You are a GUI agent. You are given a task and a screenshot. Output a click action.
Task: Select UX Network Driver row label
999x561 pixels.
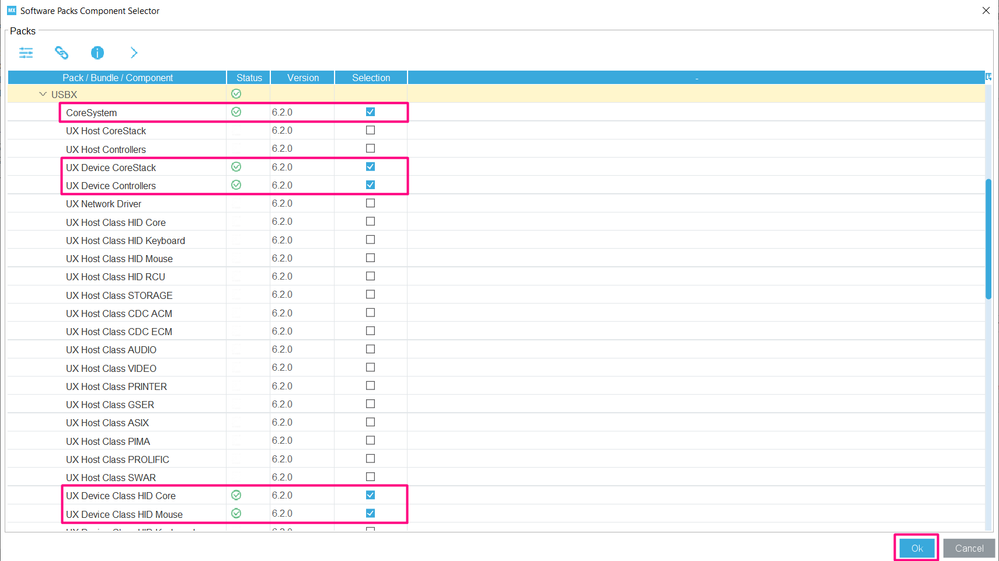pyautogui.click(x=103, y=204)
